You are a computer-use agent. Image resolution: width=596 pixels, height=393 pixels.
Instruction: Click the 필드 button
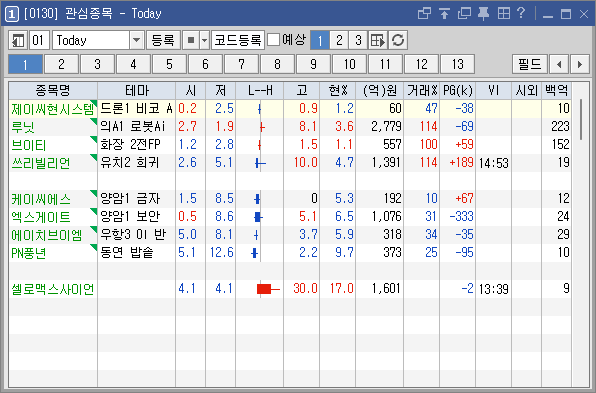[x=530, y=64]
